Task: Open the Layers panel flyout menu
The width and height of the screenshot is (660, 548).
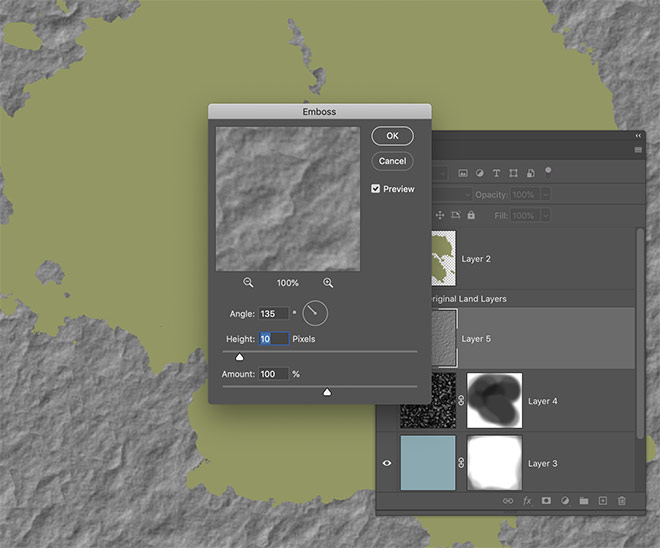Action: pos(638,150)
